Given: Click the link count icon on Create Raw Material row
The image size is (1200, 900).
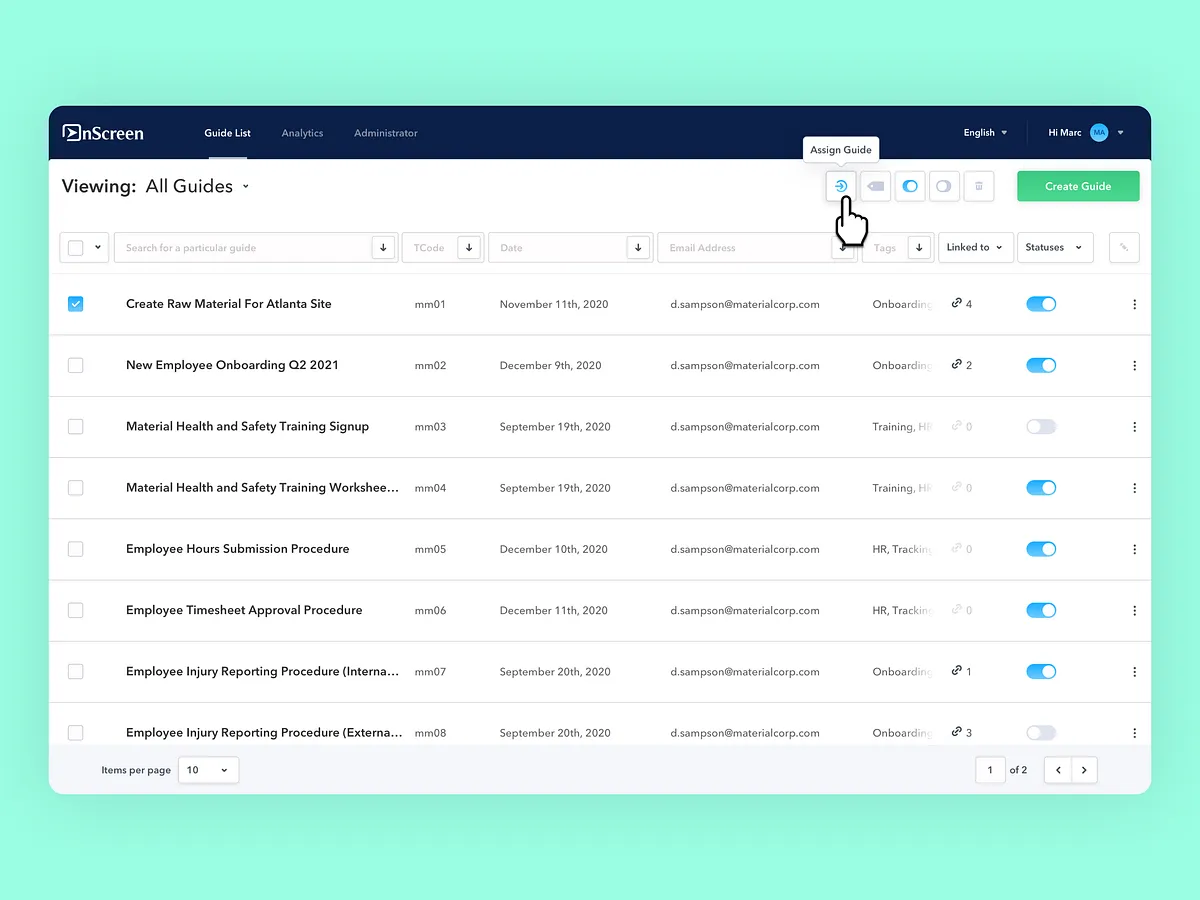Looking at the screenshot, I should [x=958, y=304].
